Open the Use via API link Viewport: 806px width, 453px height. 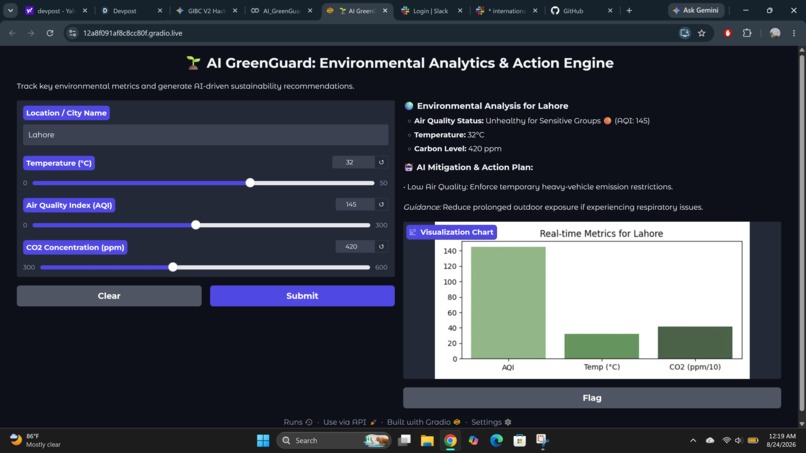click(x=350, y=422)
